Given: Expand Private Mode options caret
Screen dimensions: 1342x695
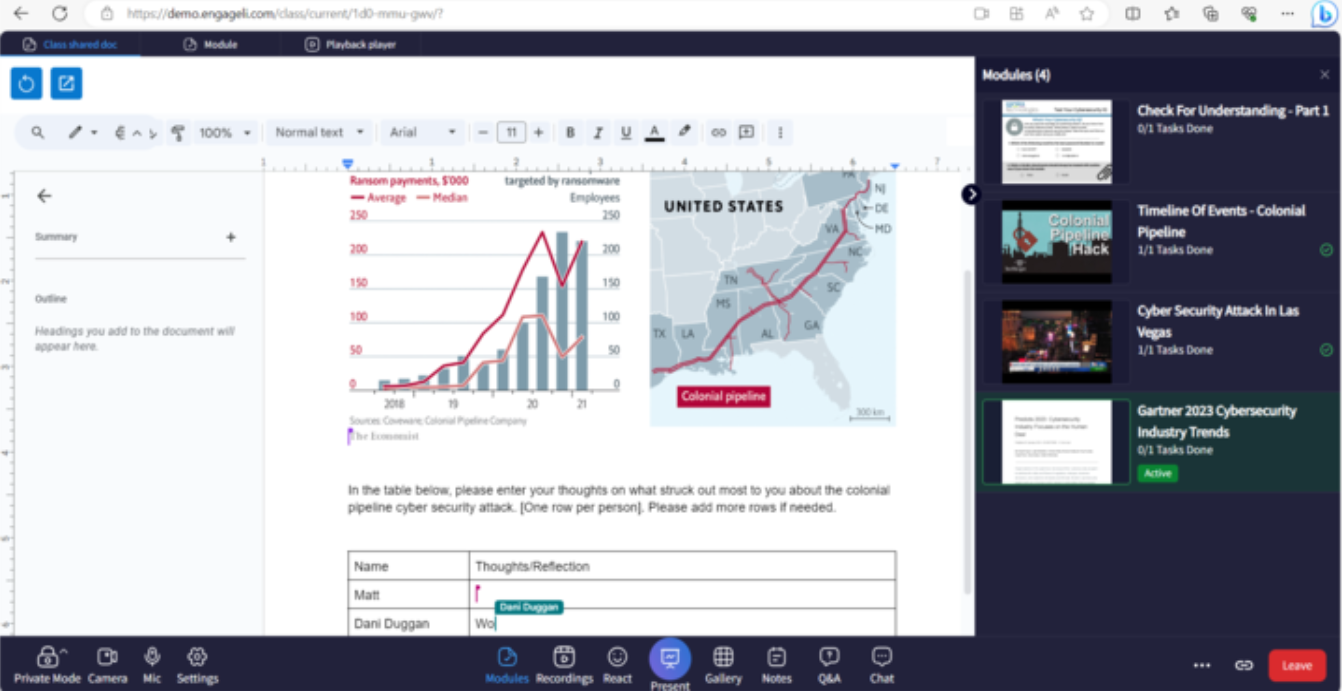Looking at the screenshot, I should 64,652.
